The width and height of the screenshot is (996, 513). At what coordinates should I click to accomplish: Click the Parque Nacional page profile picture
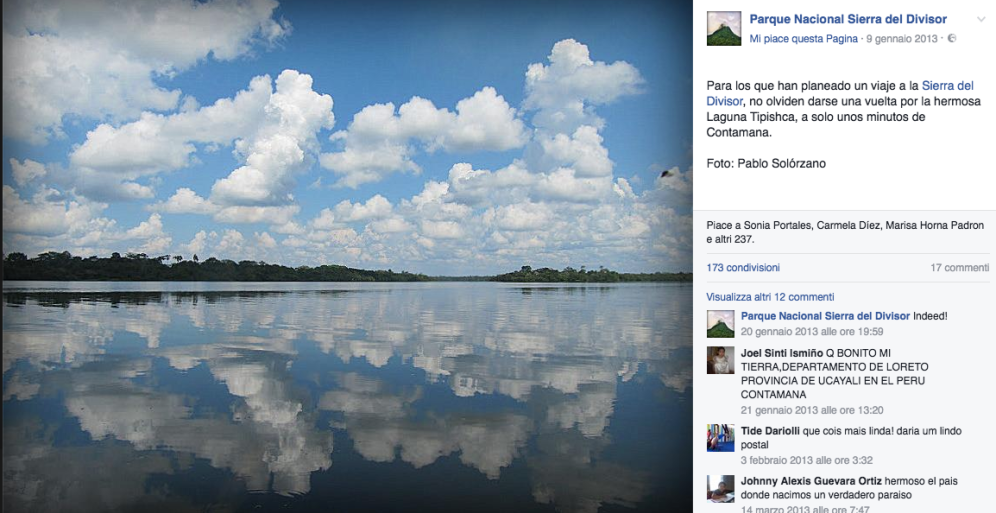[723, 28]
